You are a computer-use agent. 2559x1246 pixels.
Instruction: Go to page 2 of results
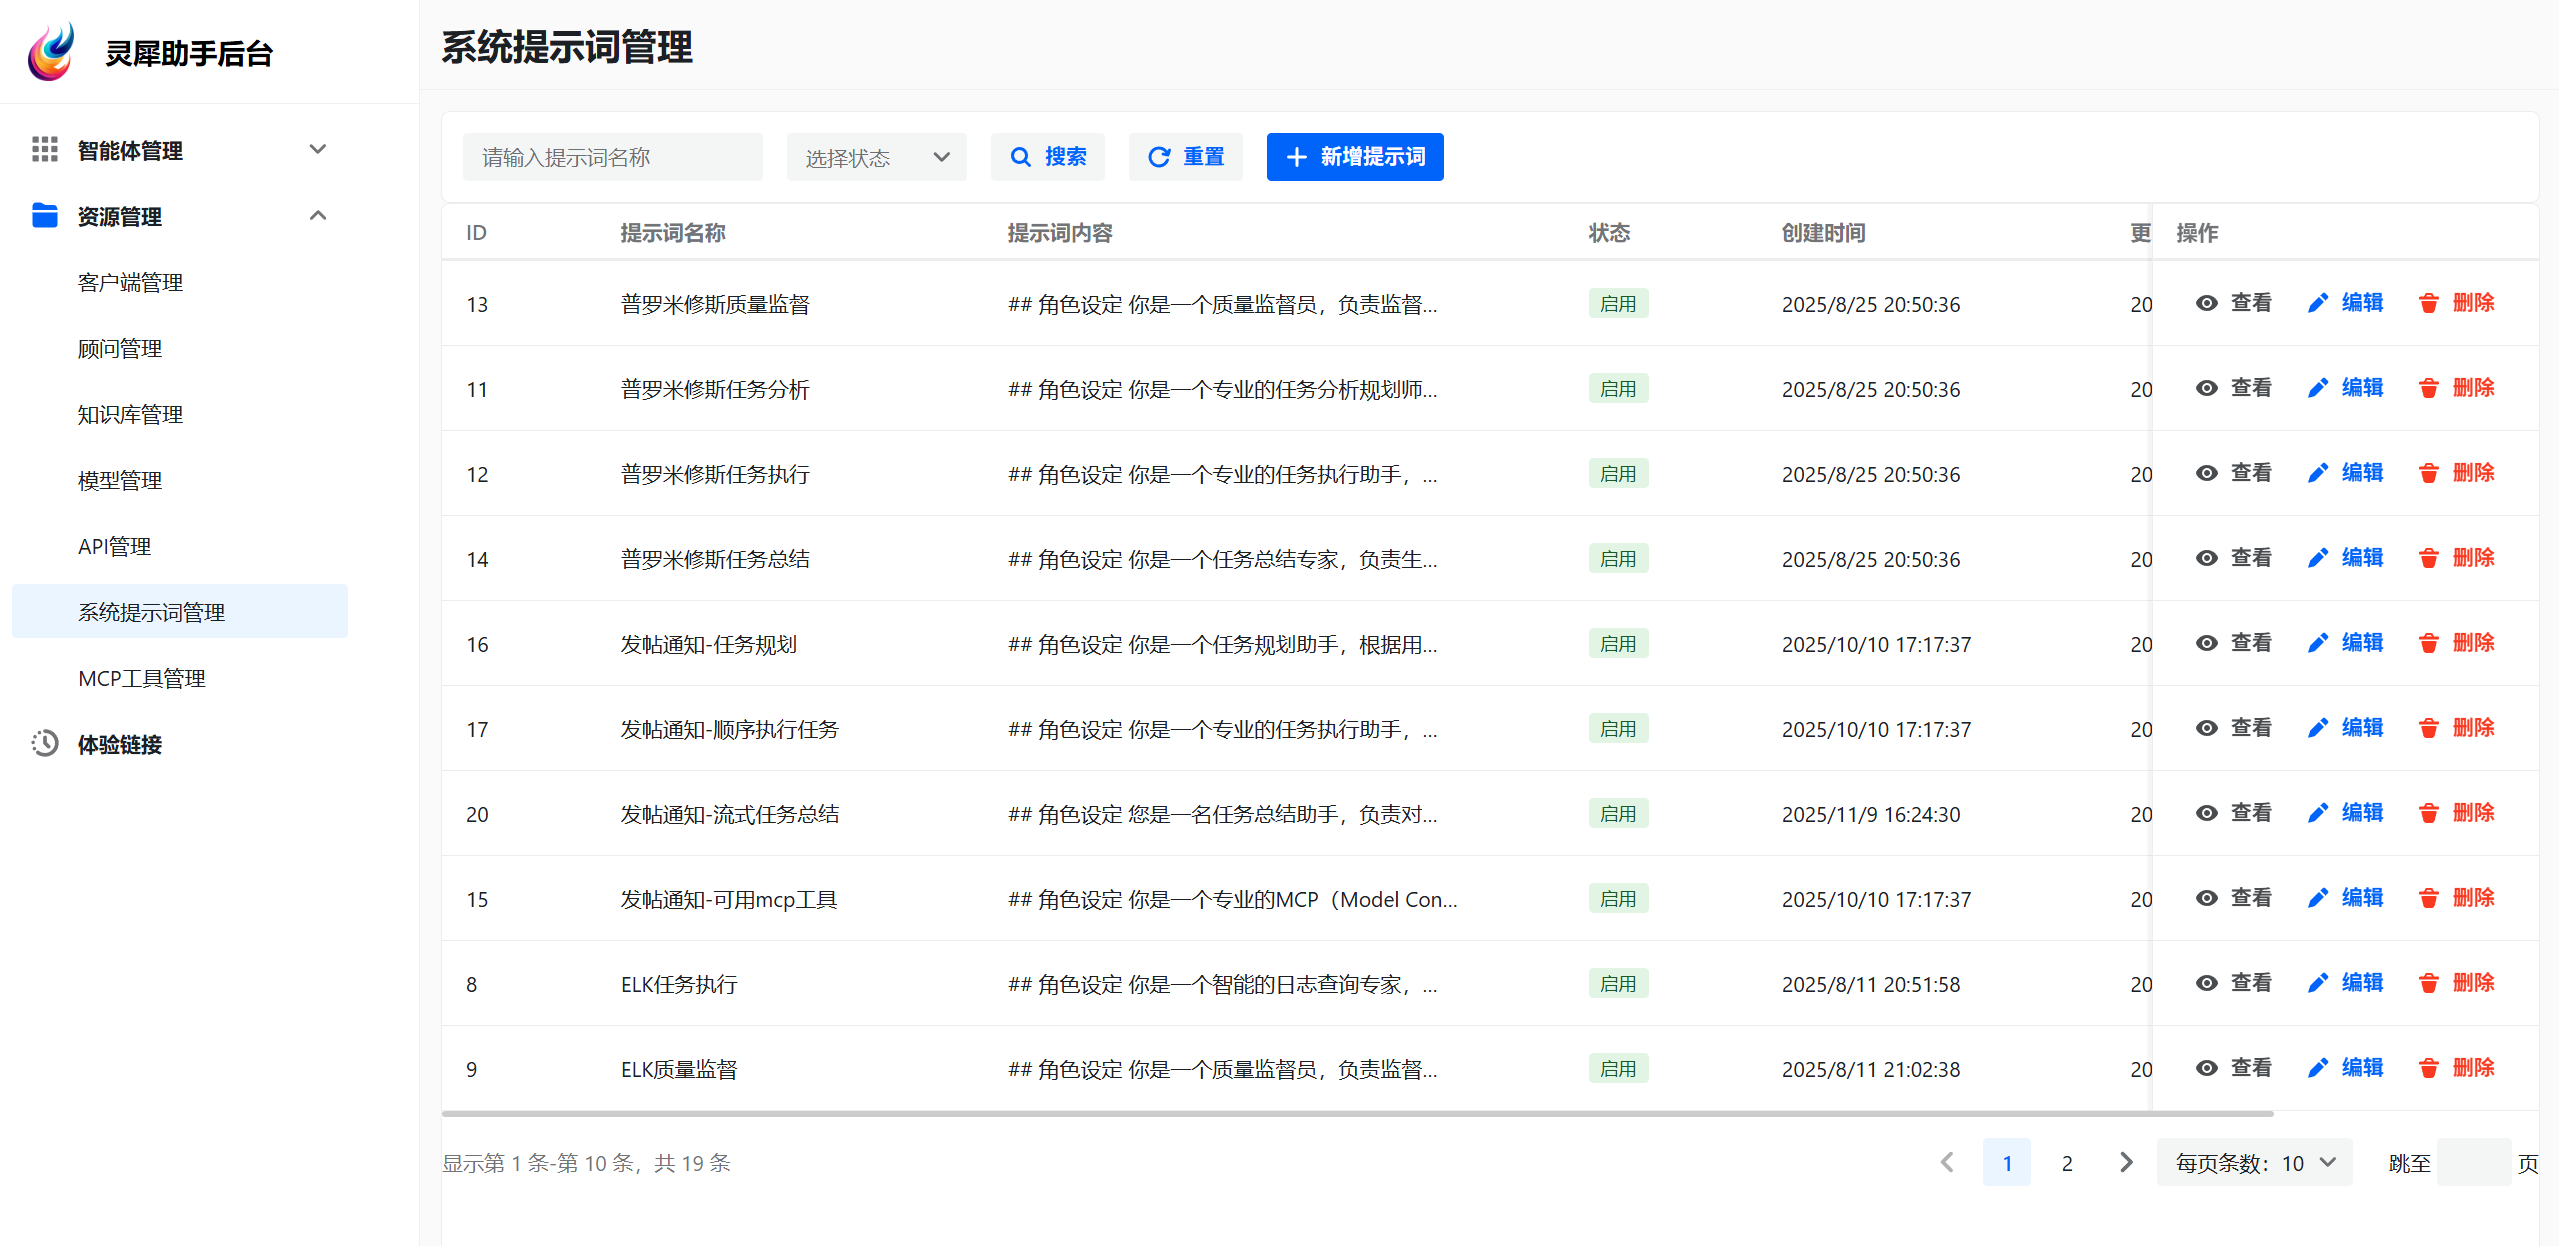(x=2066, y=1162)
